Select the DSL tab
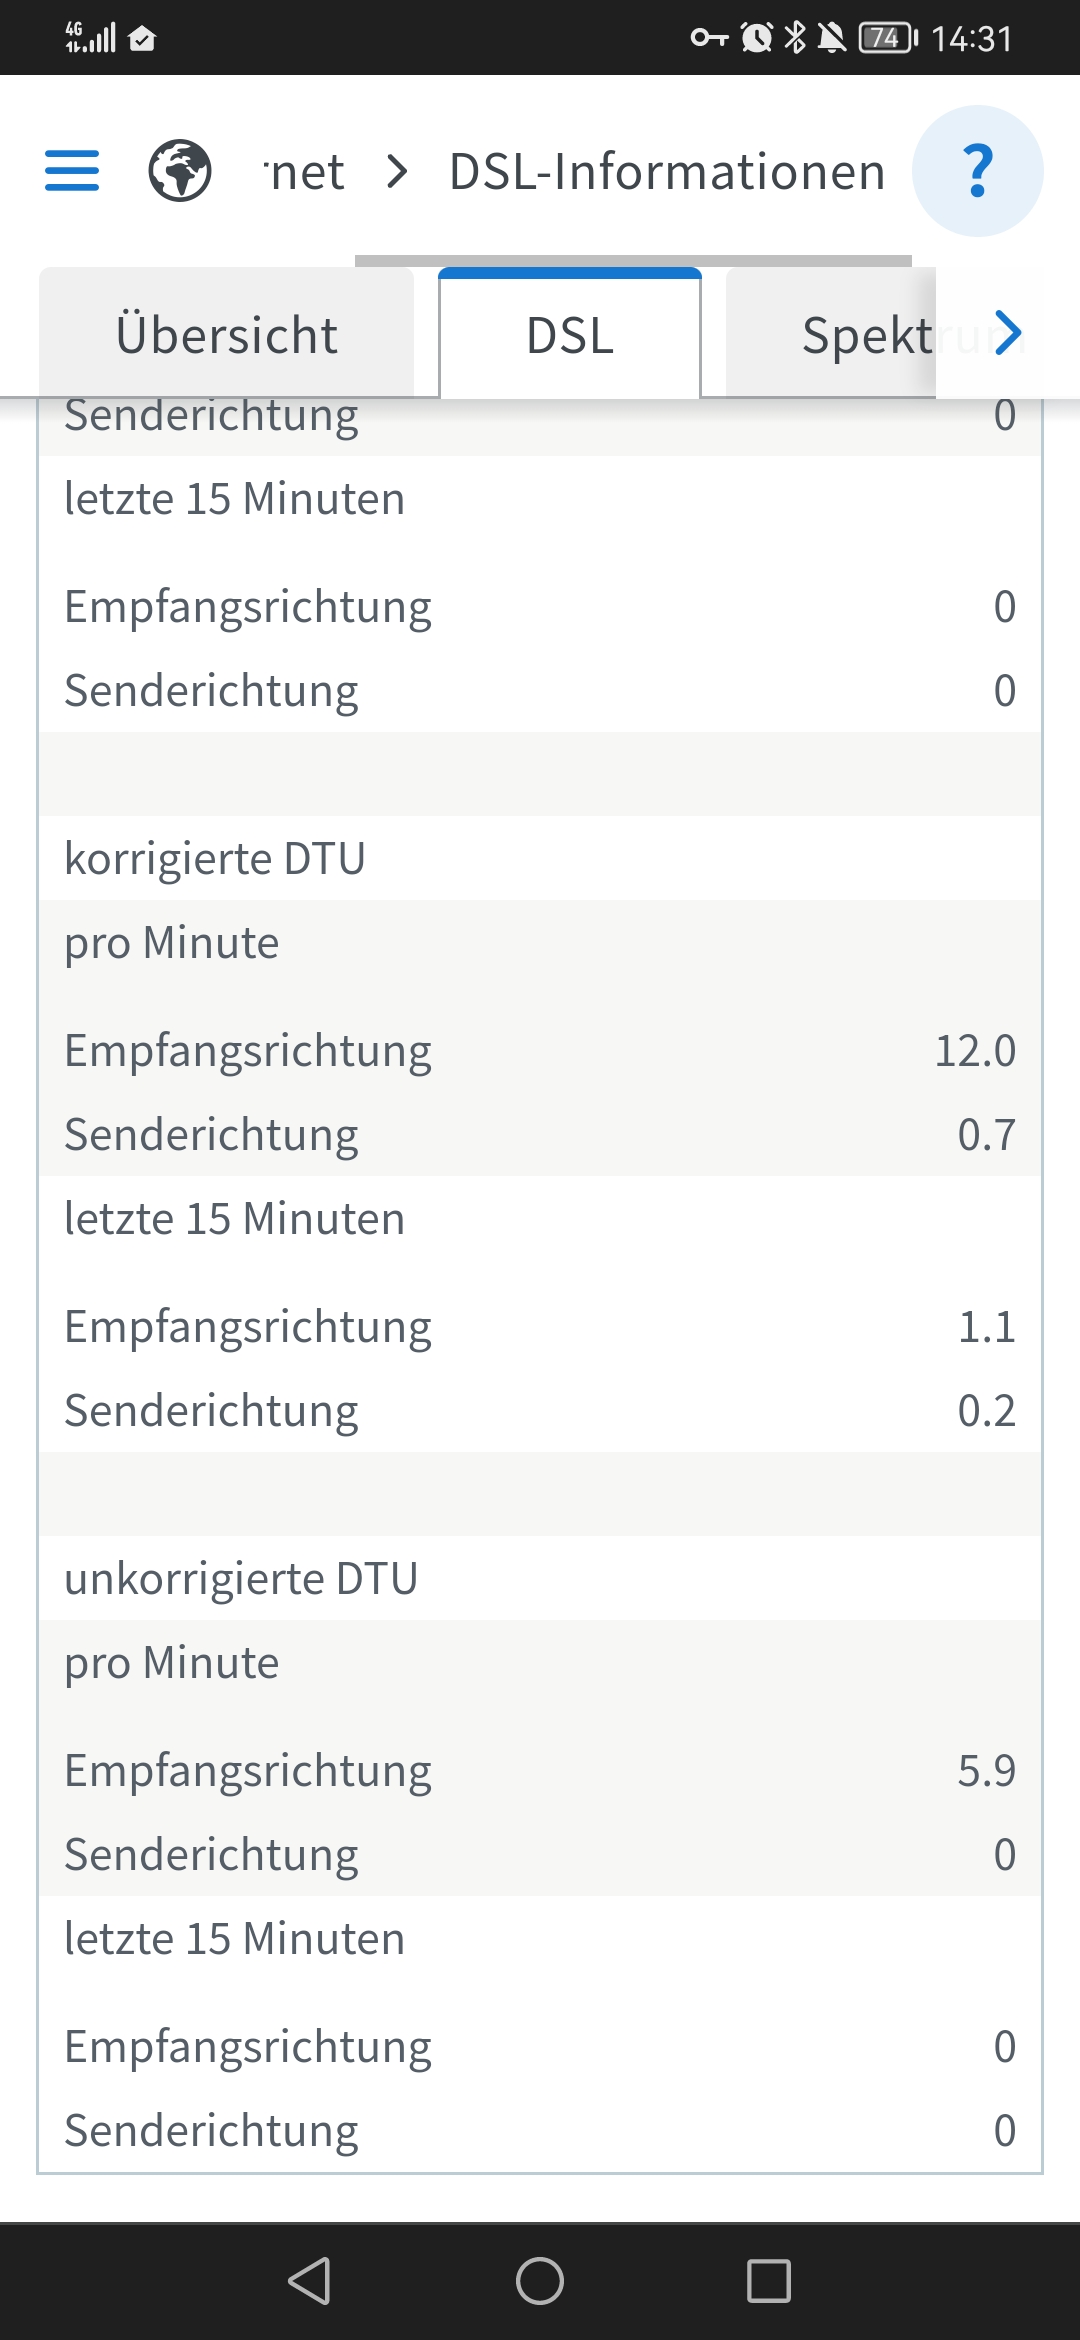The width and height of the screenshot is (1080, 2340). [570, 334]
